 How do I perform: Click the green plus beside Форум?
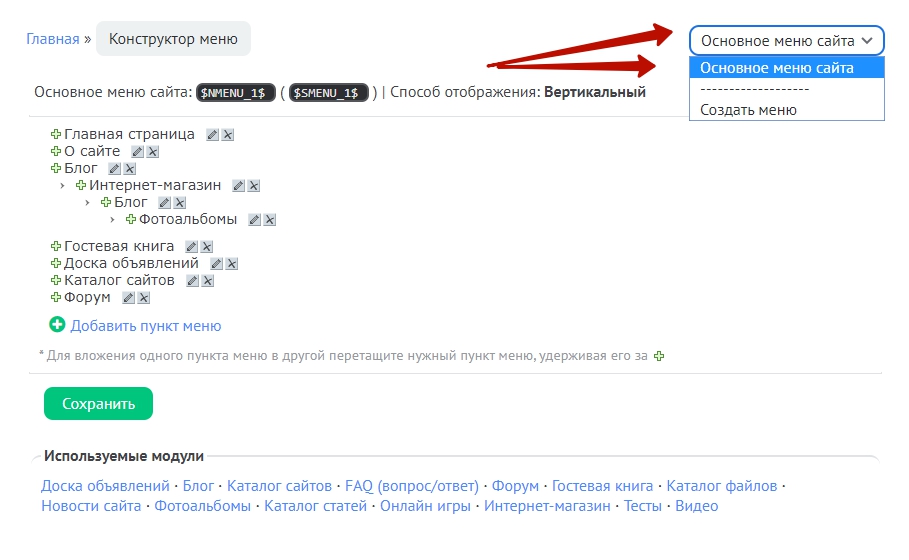coord(56,298)
